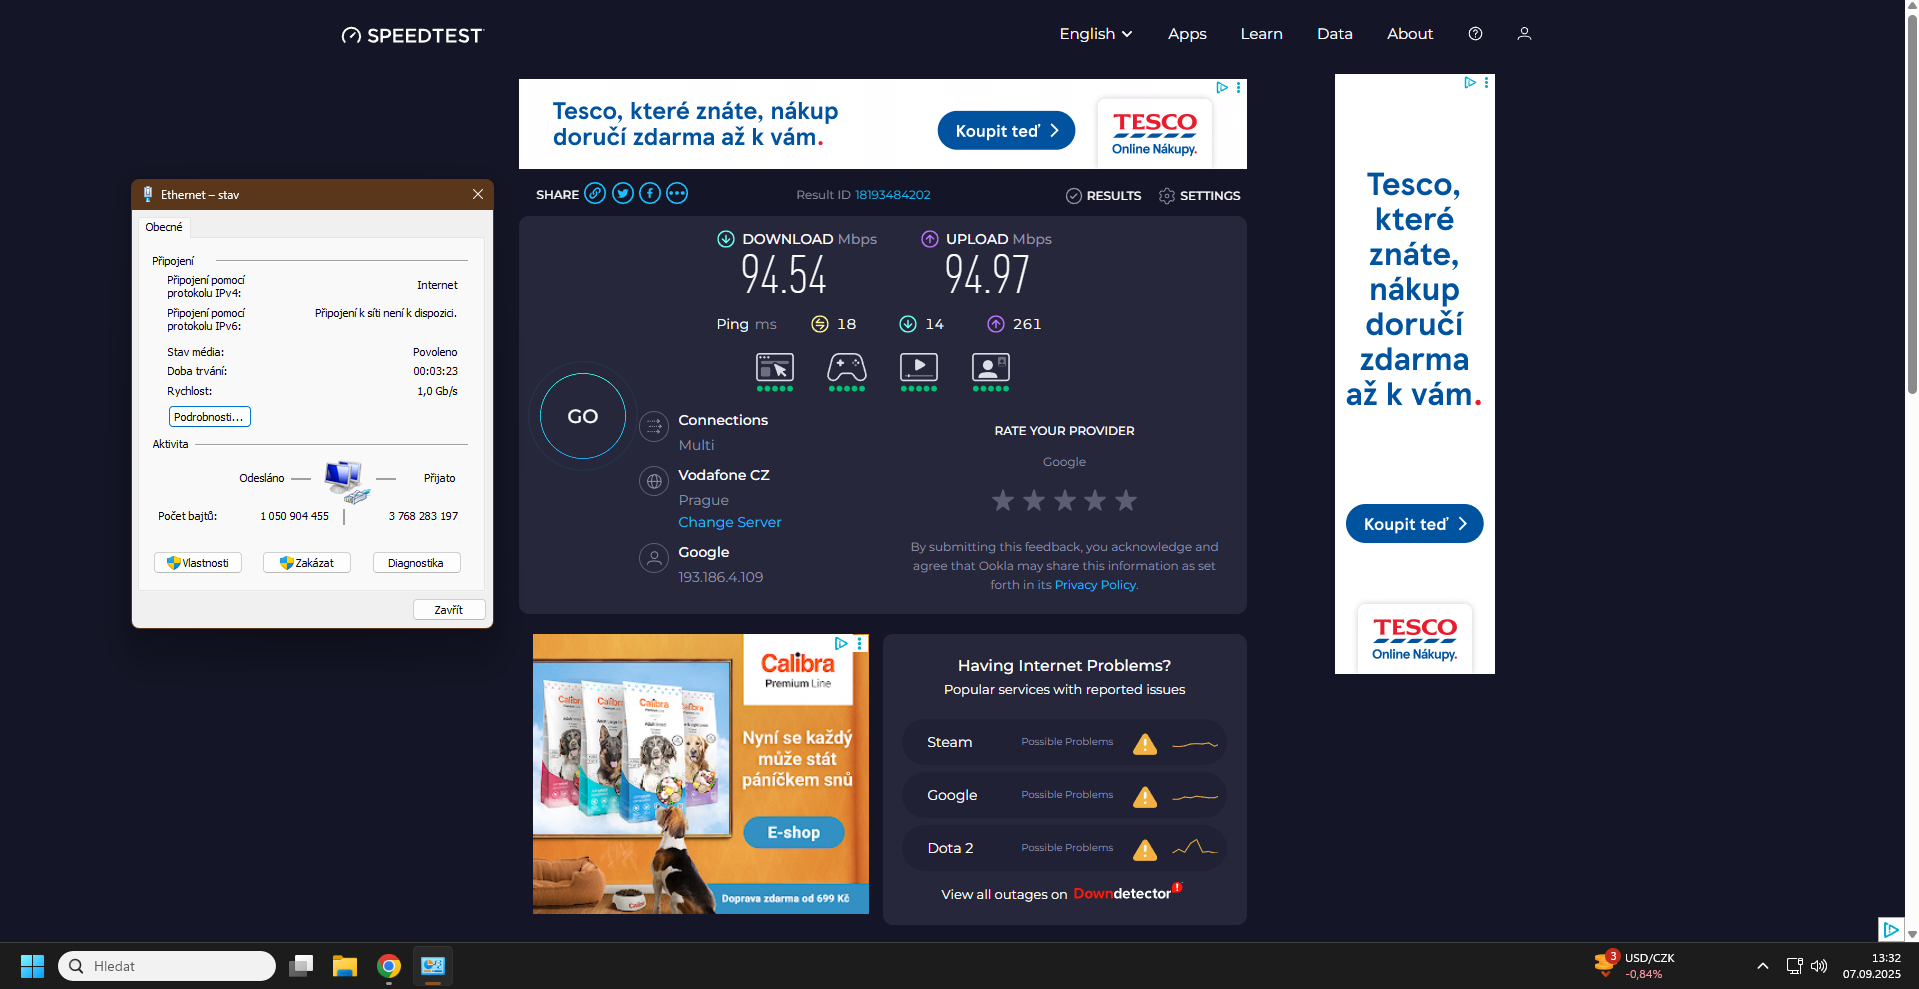Viewport: 1919px width, 989px height.
Task: Click the Hledat taskbar search box
Action: (x=167, y=966)
